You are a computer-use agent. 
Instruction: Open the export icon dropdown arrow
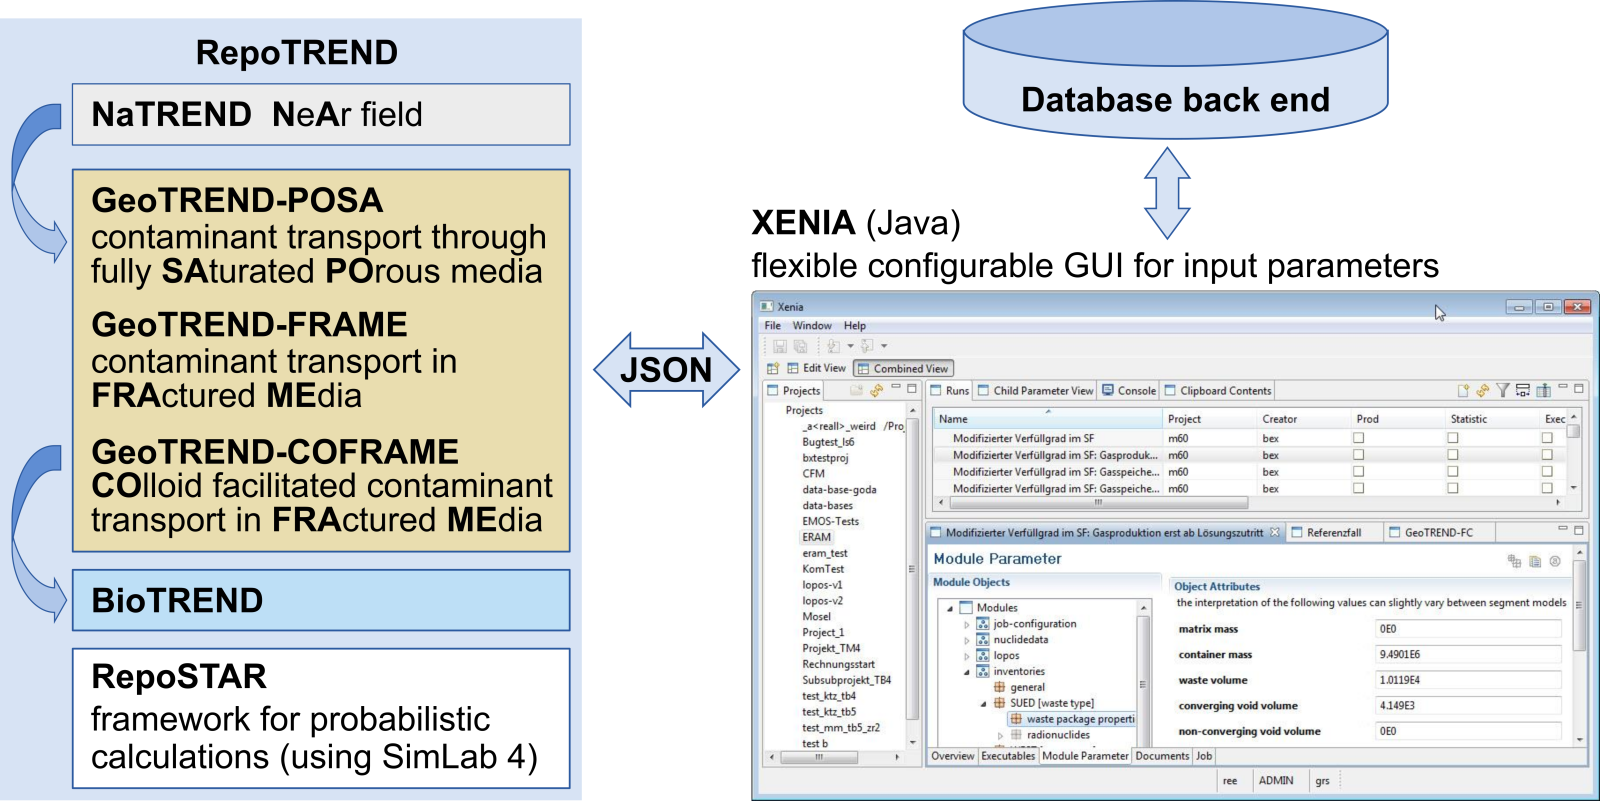[x=884, y=347]
